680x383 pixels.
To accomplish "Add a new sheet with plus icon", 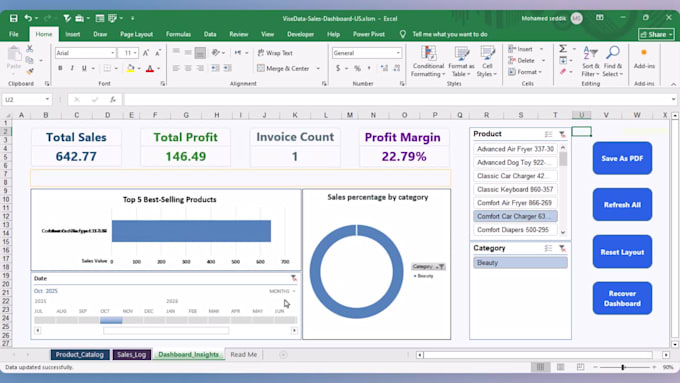I will 283,355.
